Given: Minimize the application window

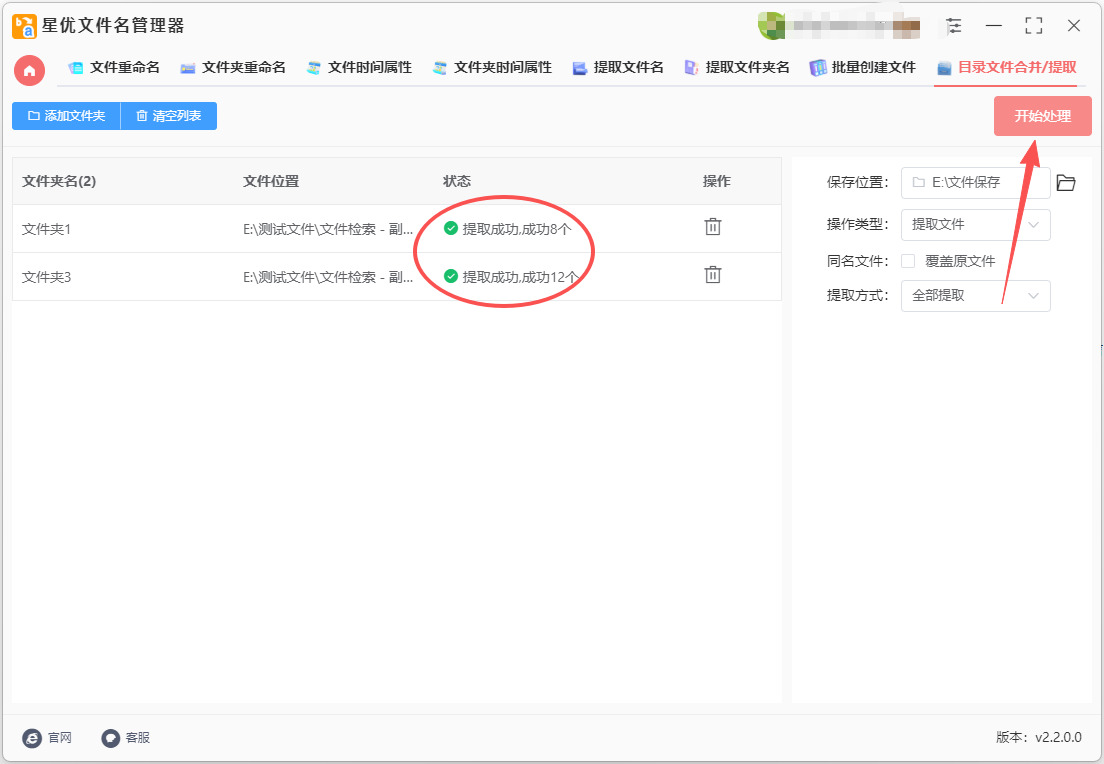Looking at the screenshot, I should pos(993,26).
